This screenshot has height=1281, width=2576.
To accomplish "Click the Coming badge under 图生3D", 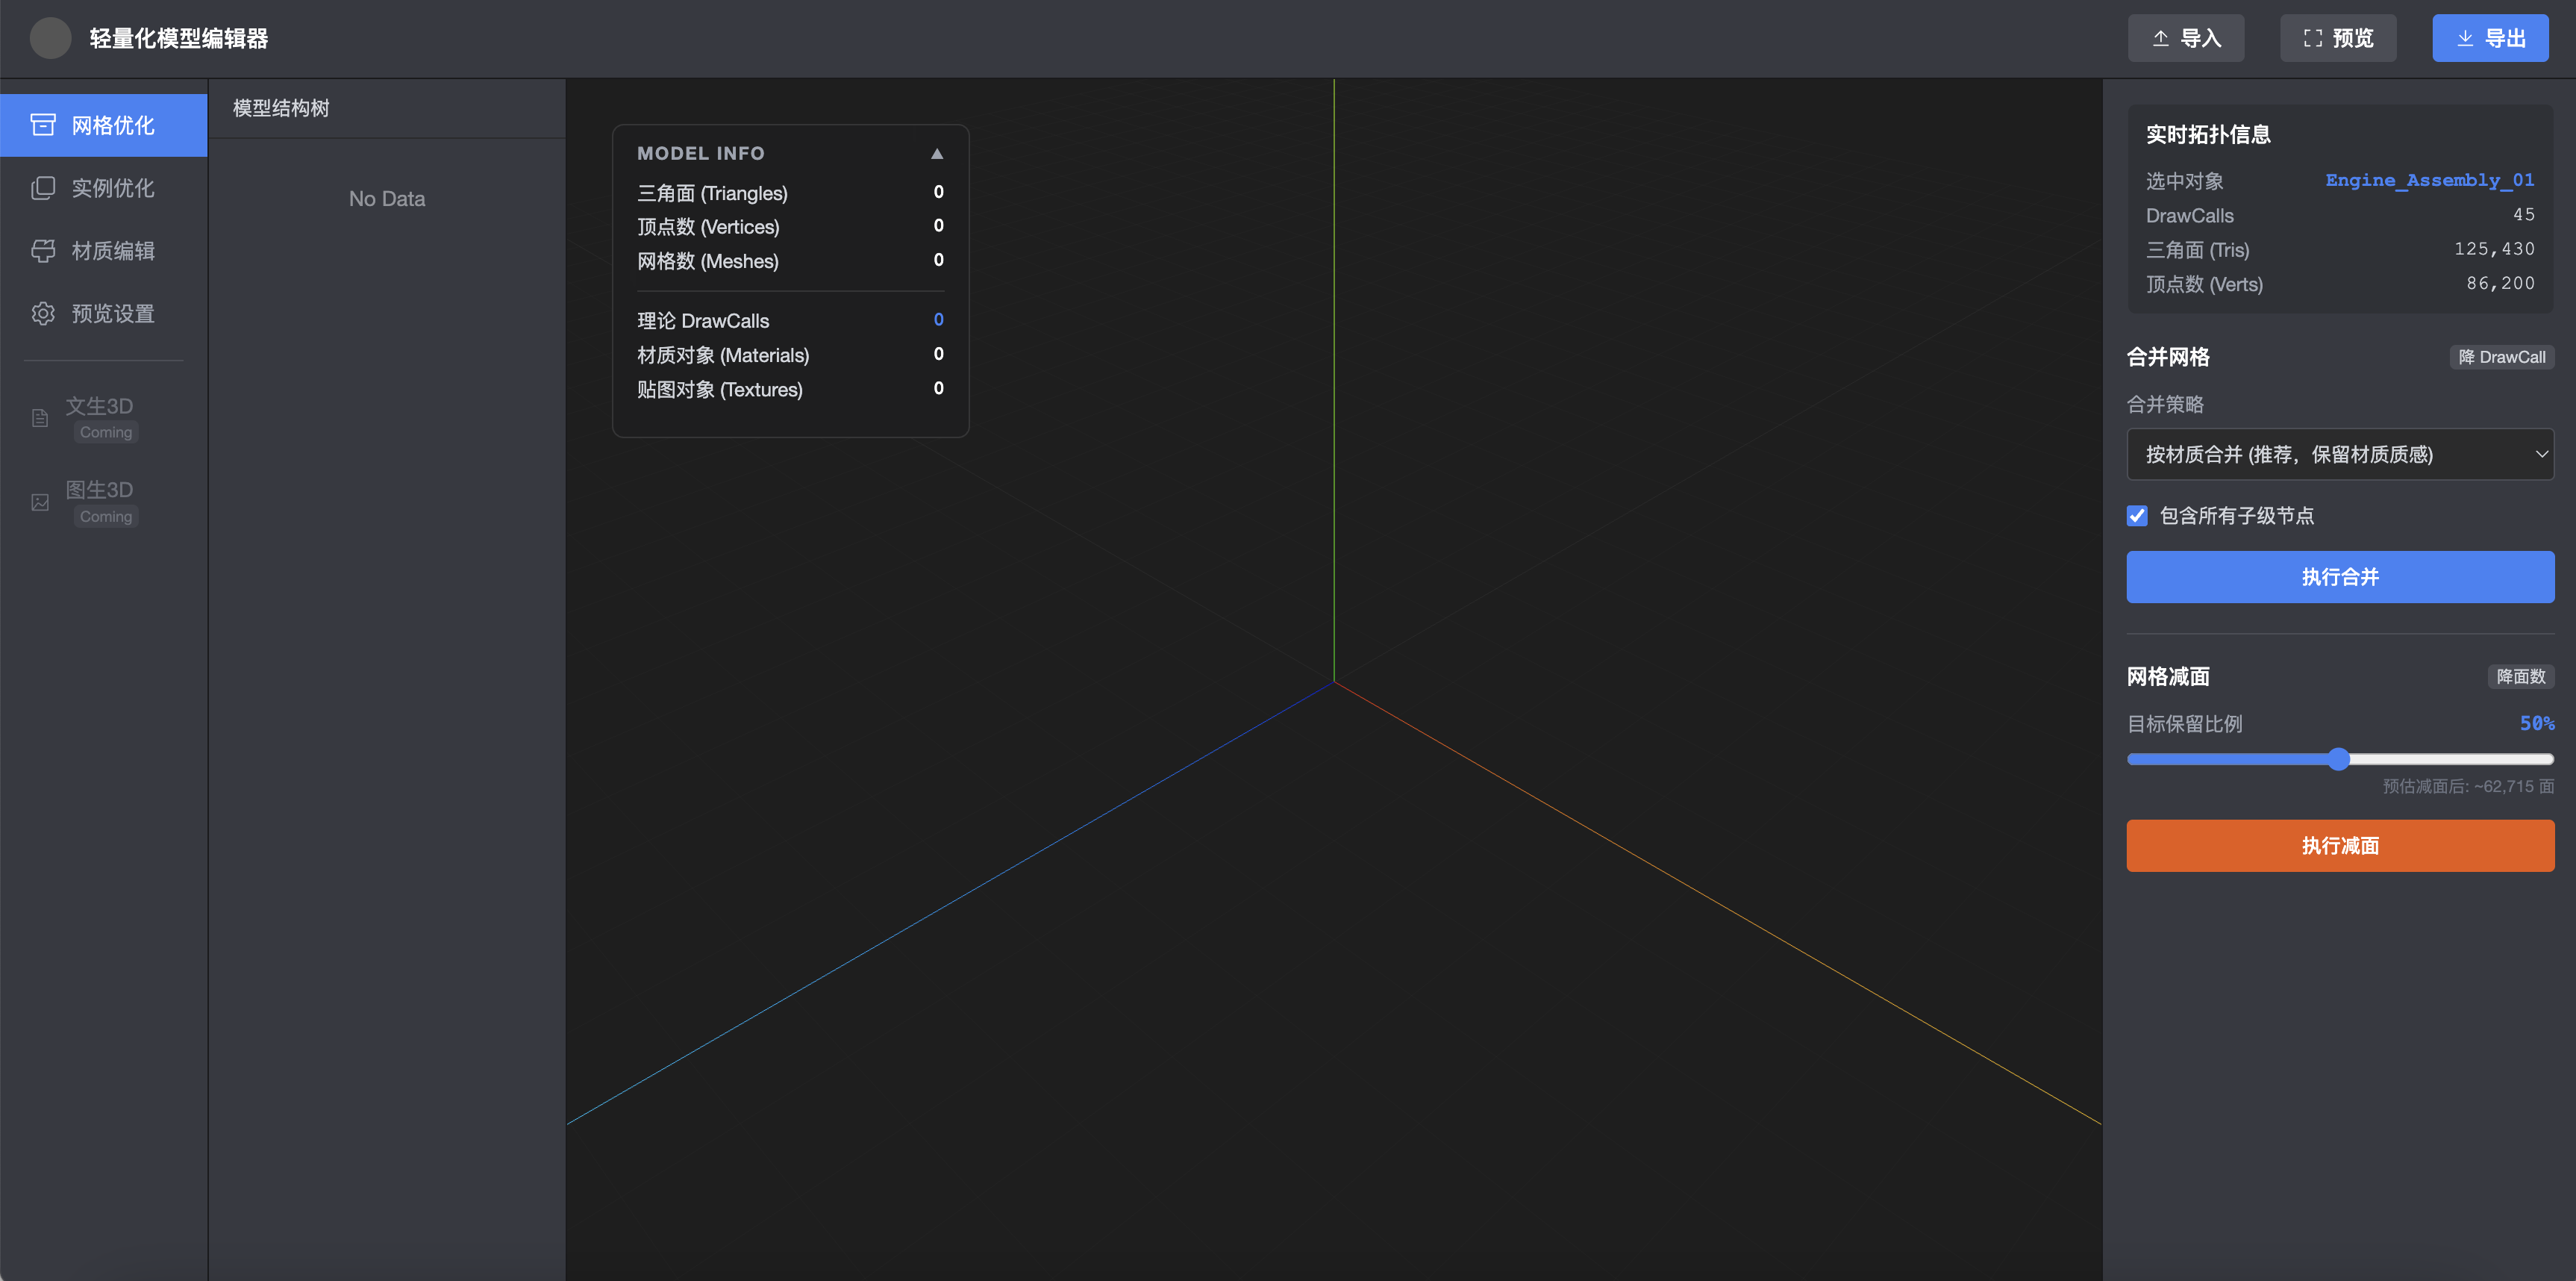I will coord(106,517).
